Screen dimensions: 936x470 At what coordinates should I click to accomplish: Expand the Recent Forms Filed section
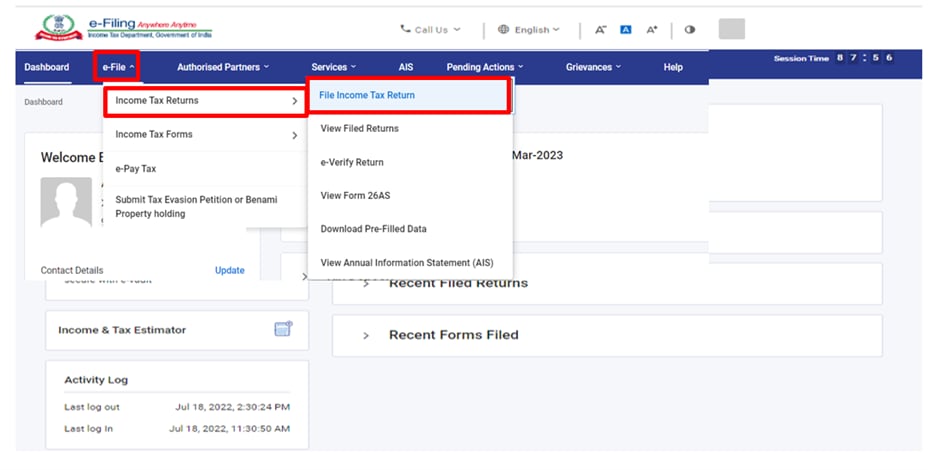point(366,335)
